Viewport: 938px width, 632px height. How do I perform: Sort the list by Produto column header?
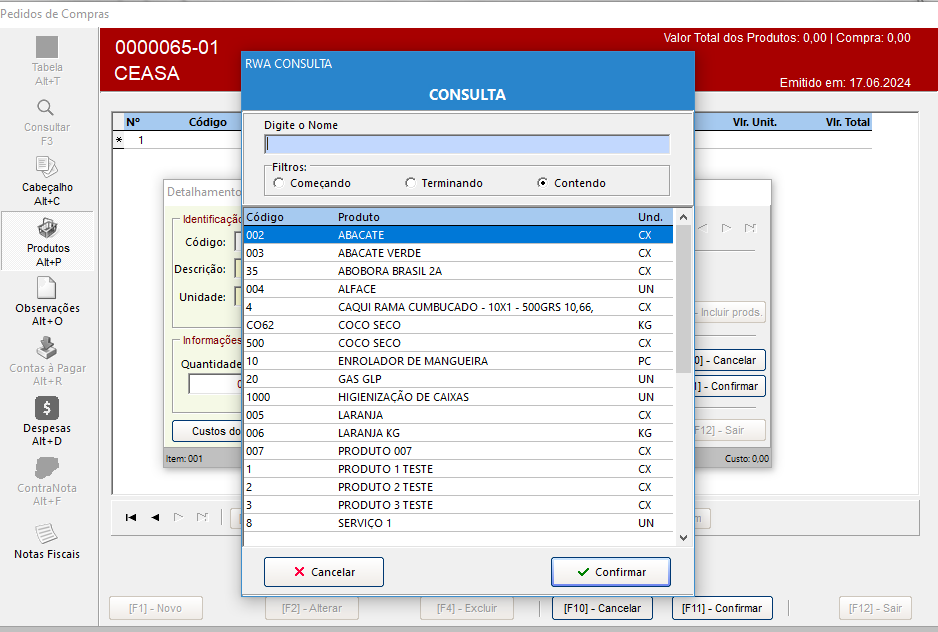point(359,217)
